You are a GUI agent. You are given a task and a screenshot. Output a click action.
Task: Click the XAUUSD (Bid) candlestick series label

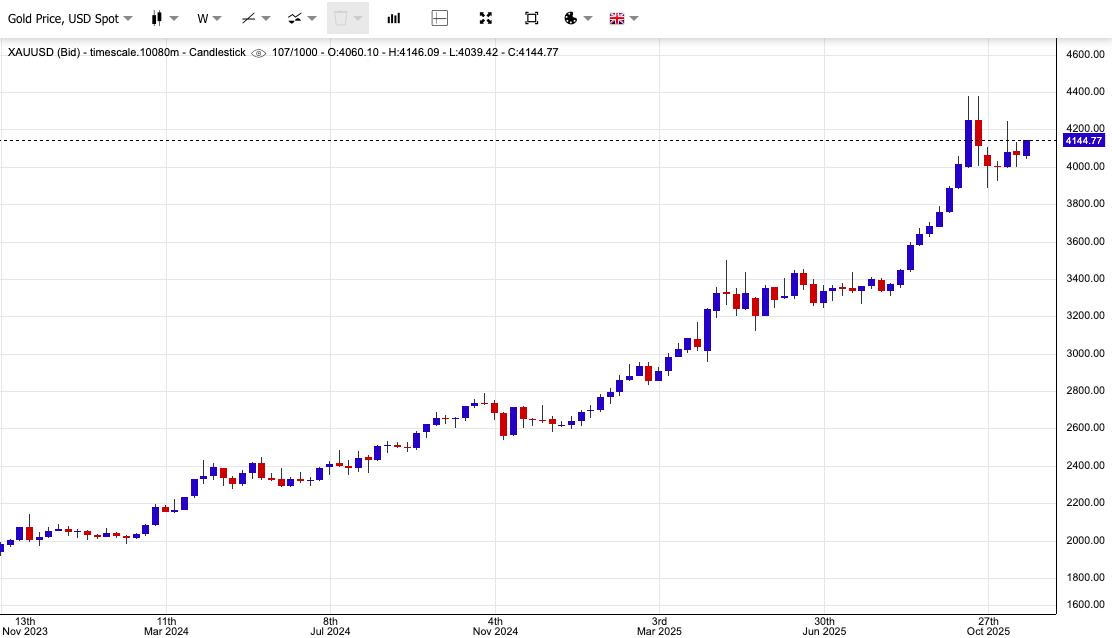[126, 52]
